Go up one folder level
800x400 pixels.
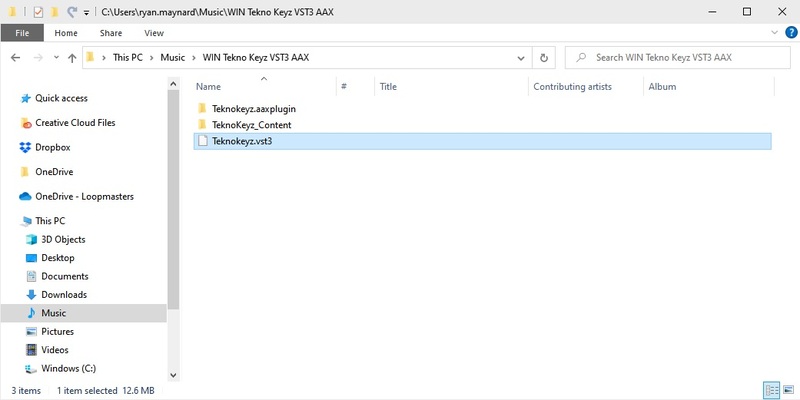(x=72, y=58)
